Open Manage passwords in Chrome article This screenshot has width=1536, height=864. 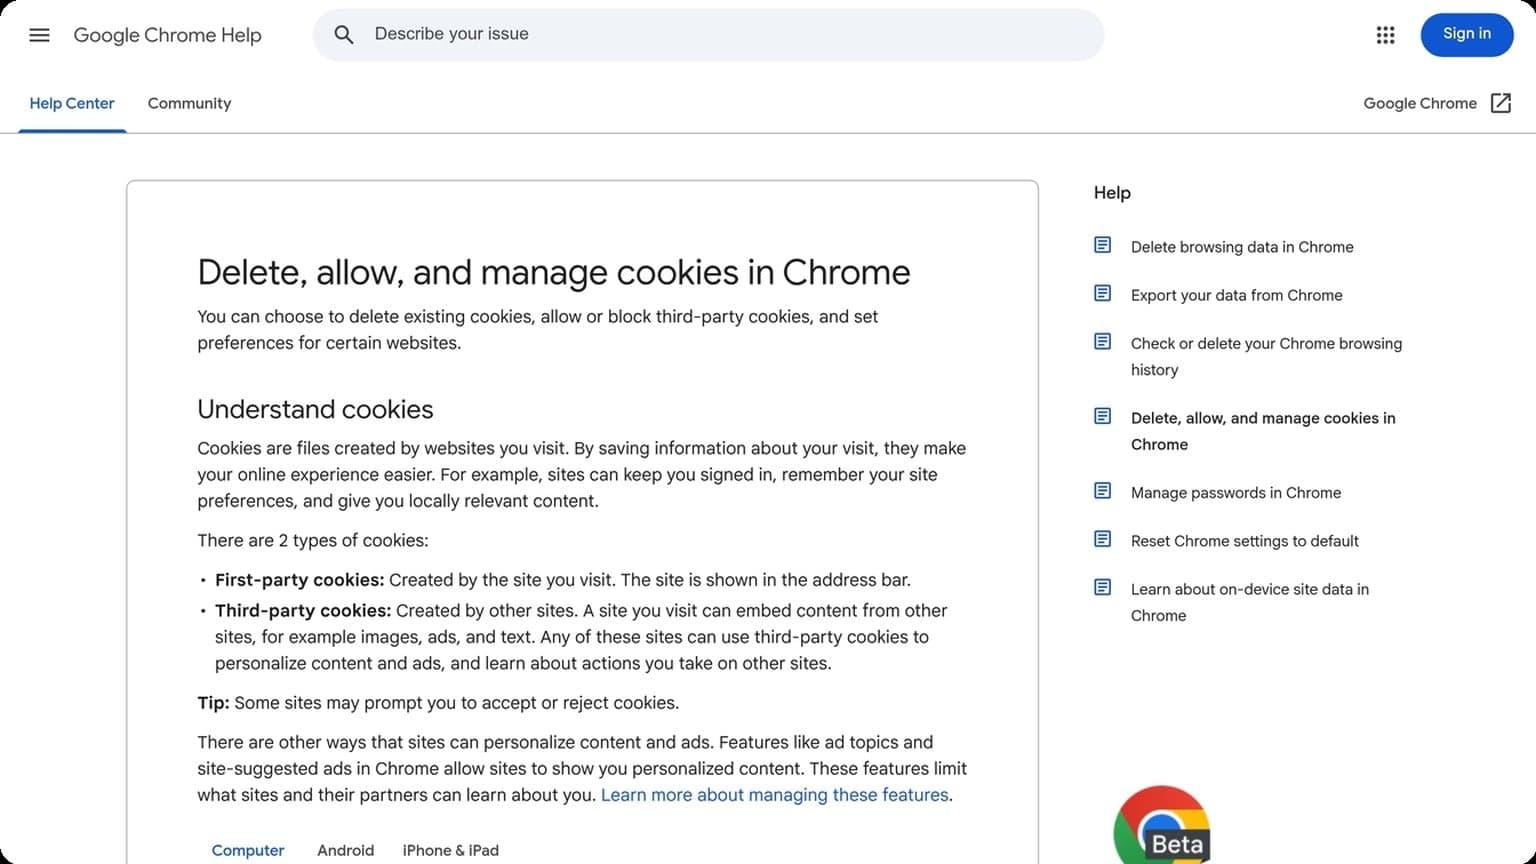tap(1236, 492)
